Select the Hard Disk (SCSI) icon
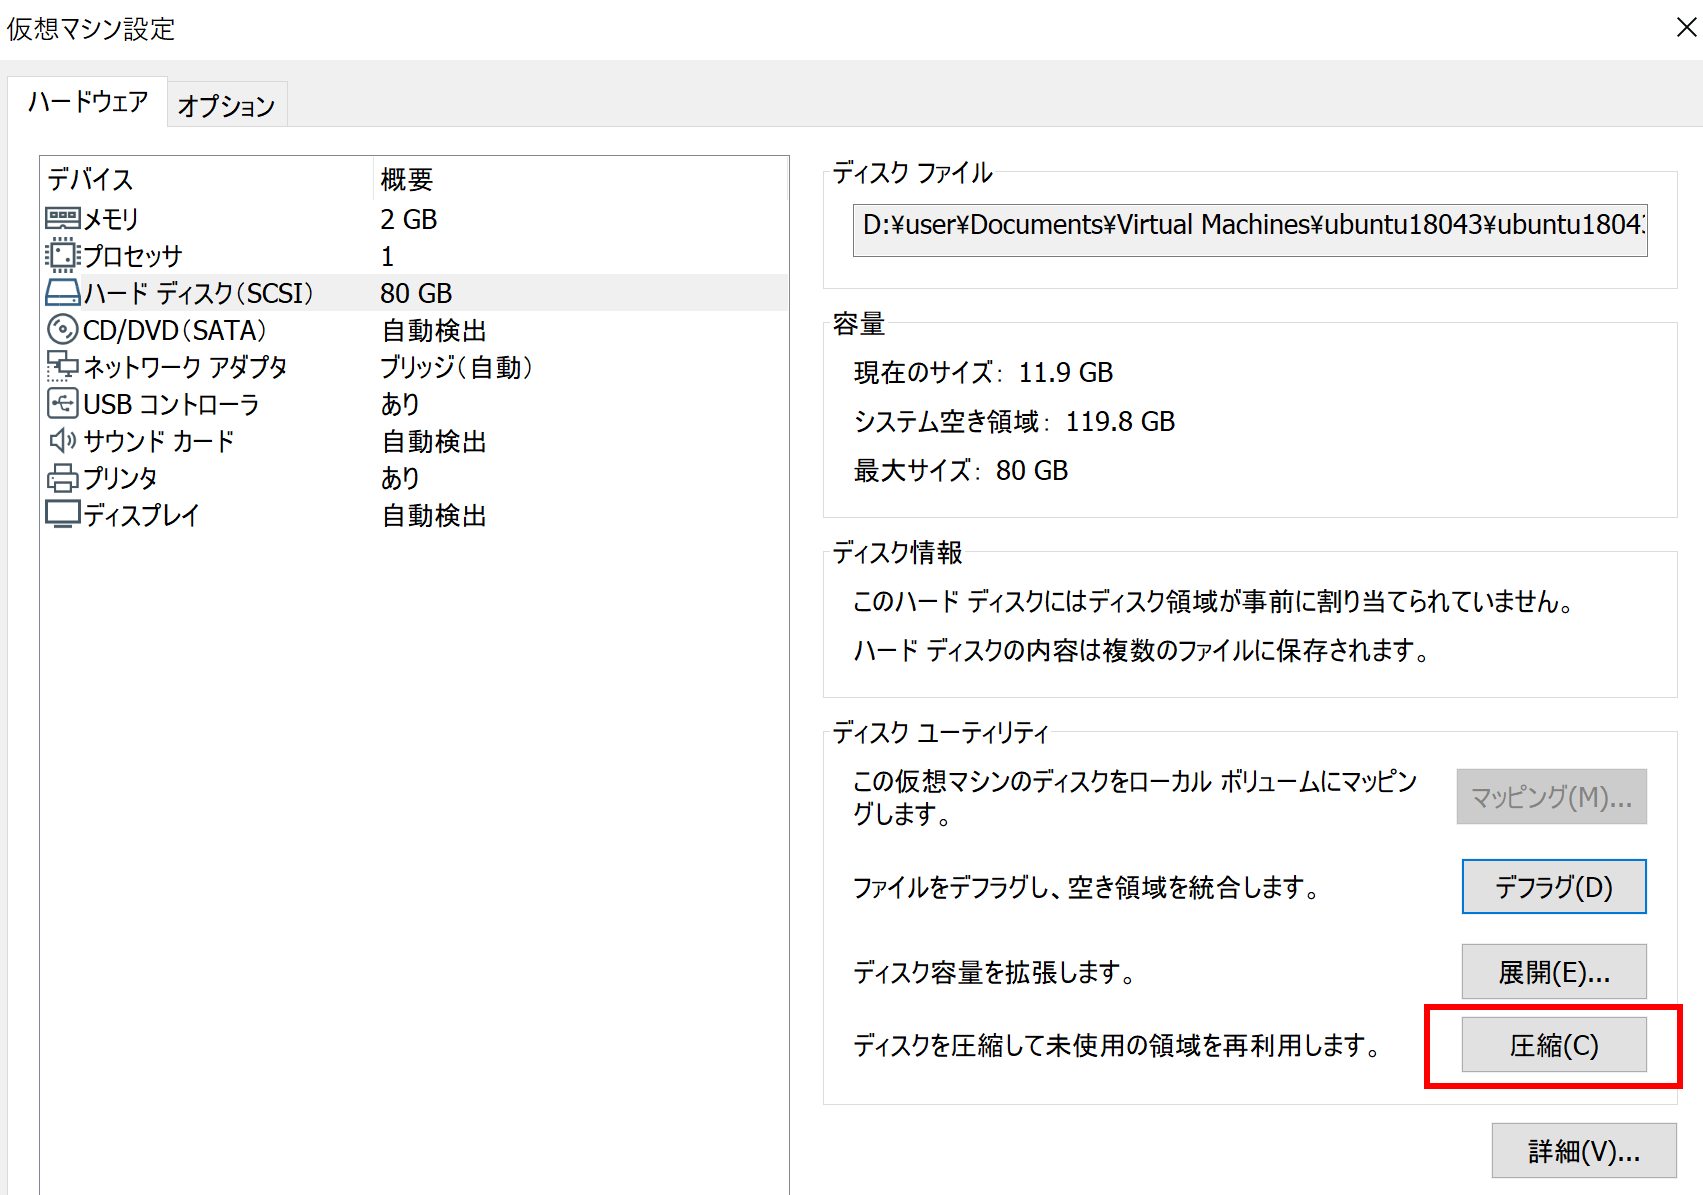 pyautogui.click(x=62, y=293)
